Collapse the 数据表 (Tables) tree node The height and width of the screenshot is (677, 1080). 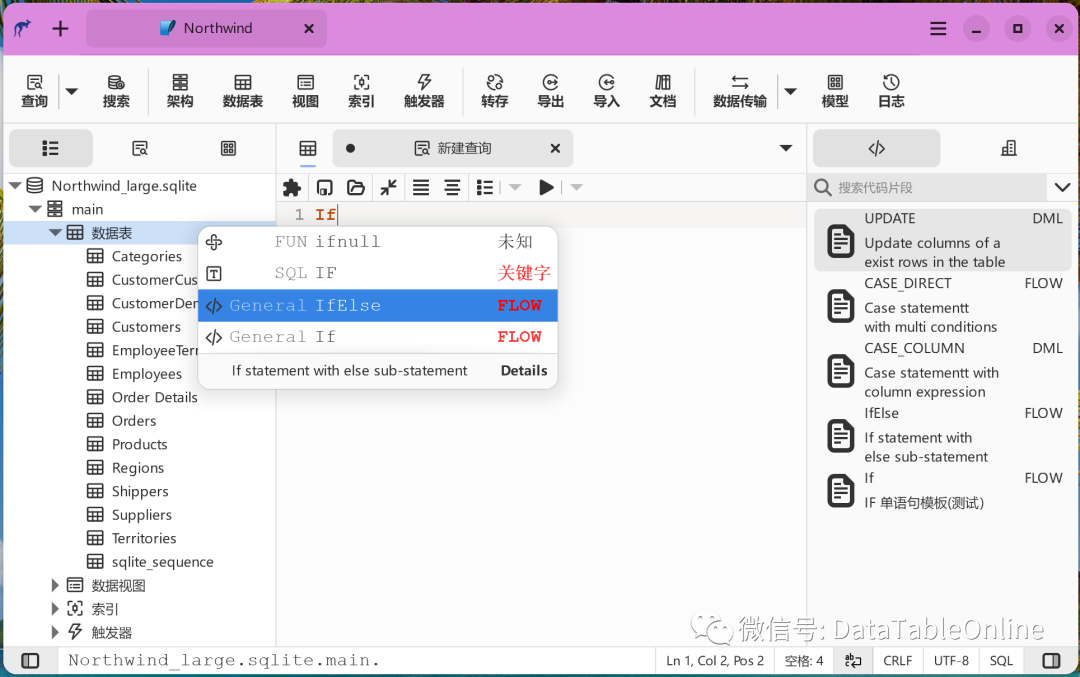pos(56,232)
